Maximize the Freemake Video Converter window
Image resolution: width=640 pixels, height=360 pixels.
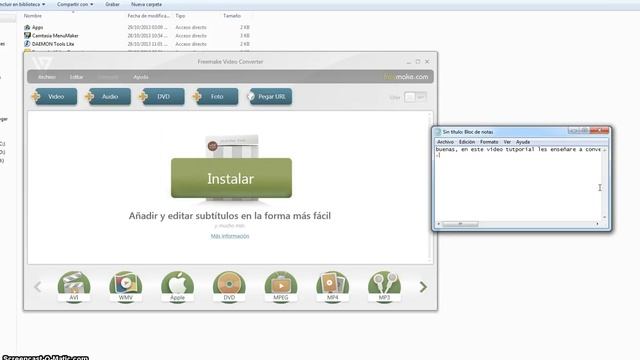click(x=418, y=62)
